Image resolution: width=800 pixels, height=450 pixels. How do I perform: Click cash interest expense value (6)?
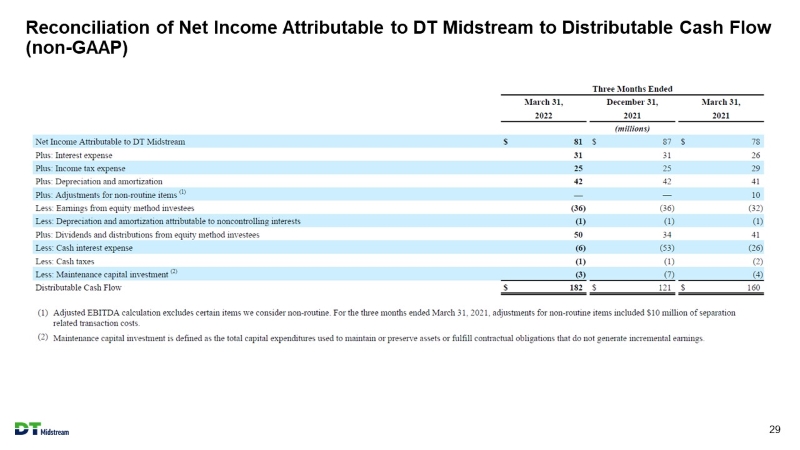[580, 248]
